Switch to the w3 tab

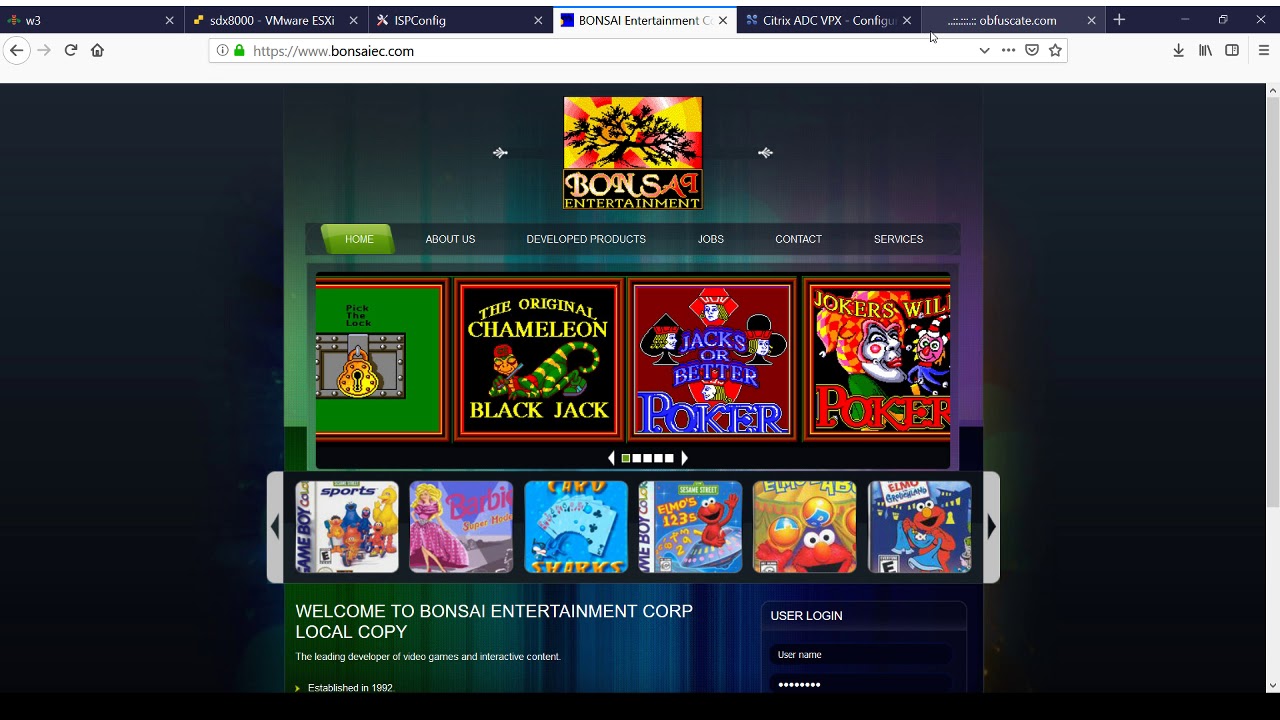(x=92, y=20)
